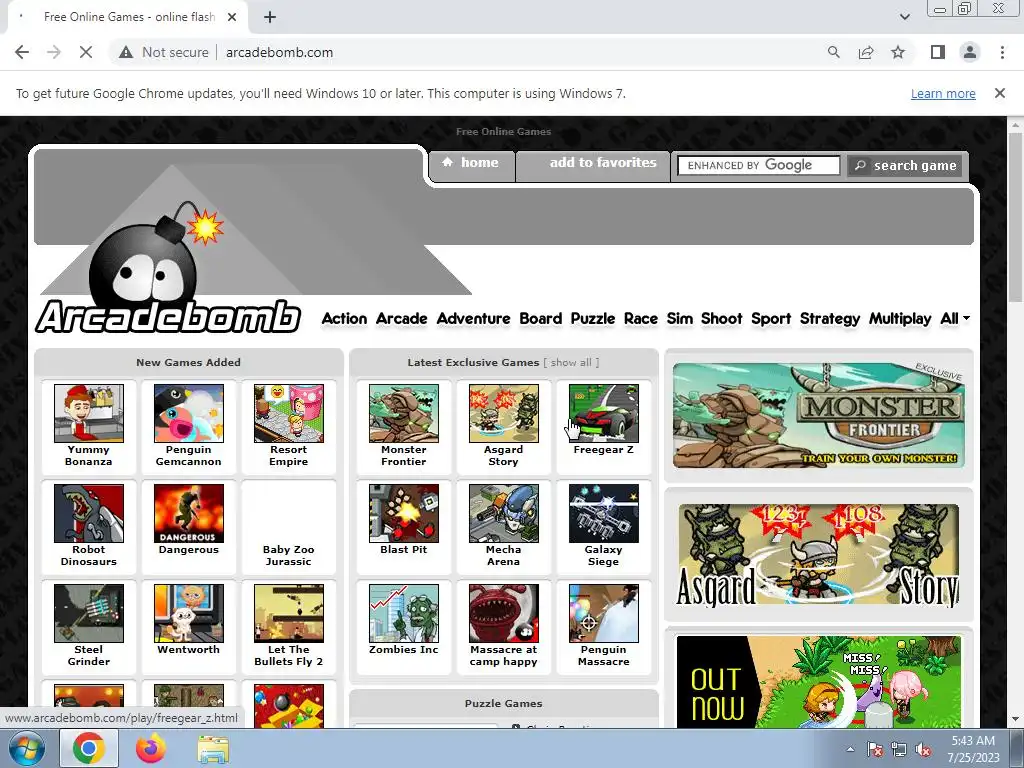Viewport: 1024px width, 768px height.
Task: Open Galaxy Siege game thumbnail
Action: tap(603, 513)
